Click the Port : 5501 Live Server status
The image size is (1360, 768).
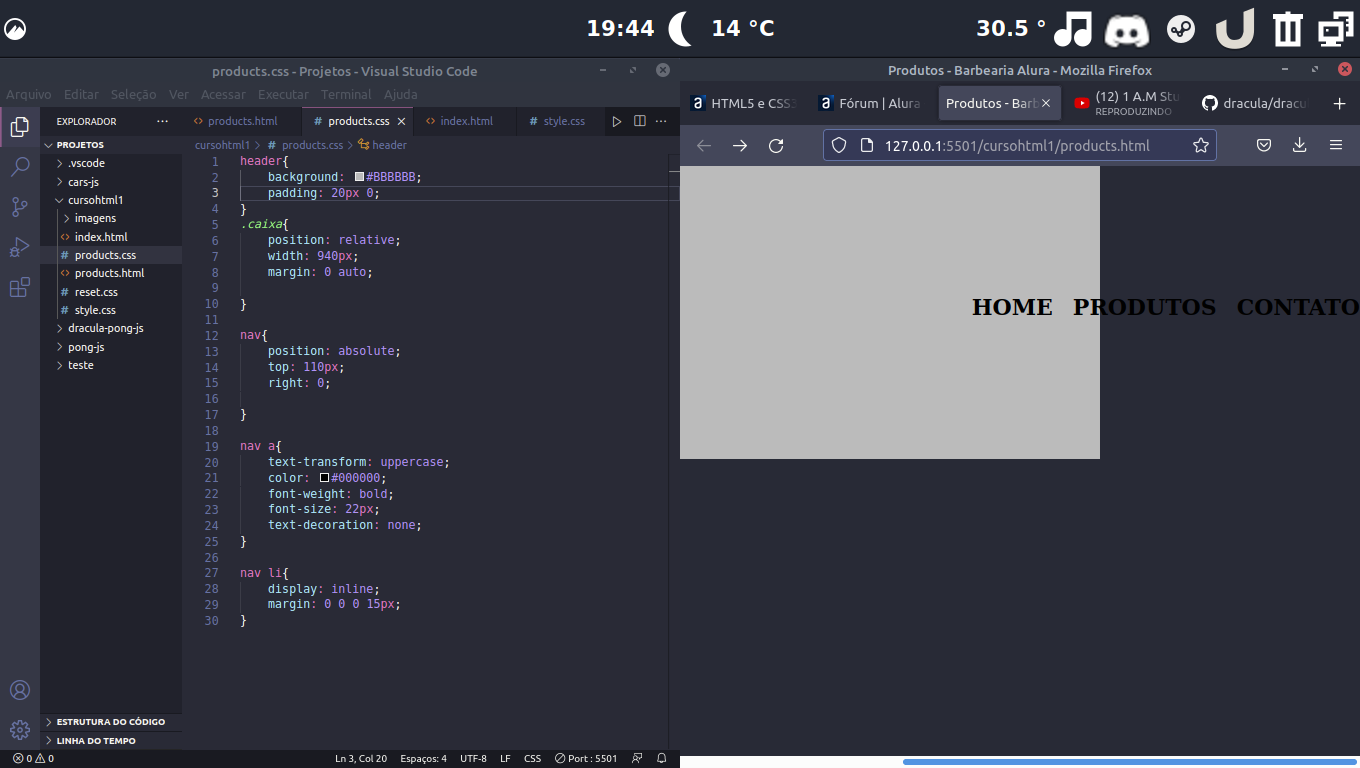click(586, 758)
